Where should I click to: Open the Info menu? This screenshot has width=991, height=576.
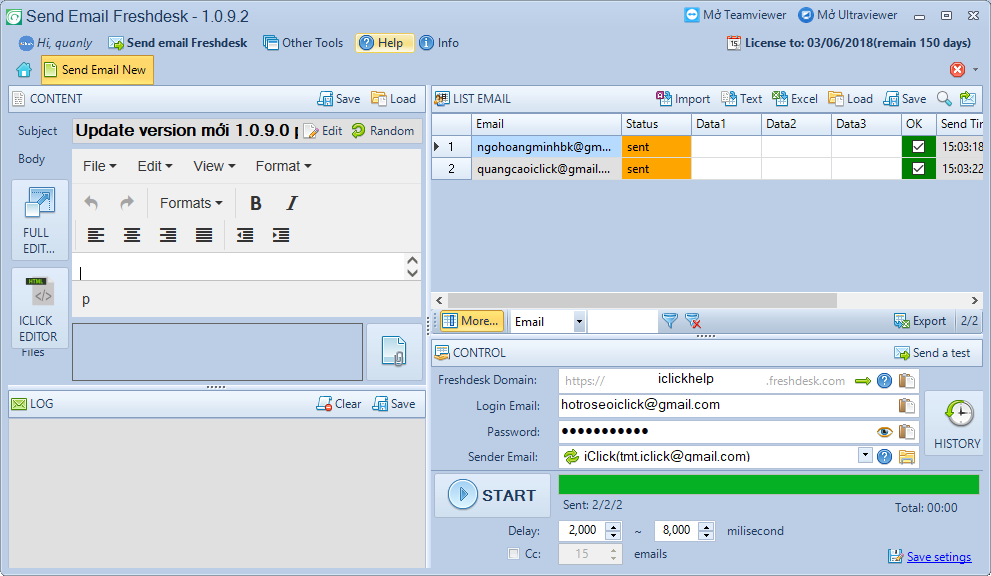[439, 43]
